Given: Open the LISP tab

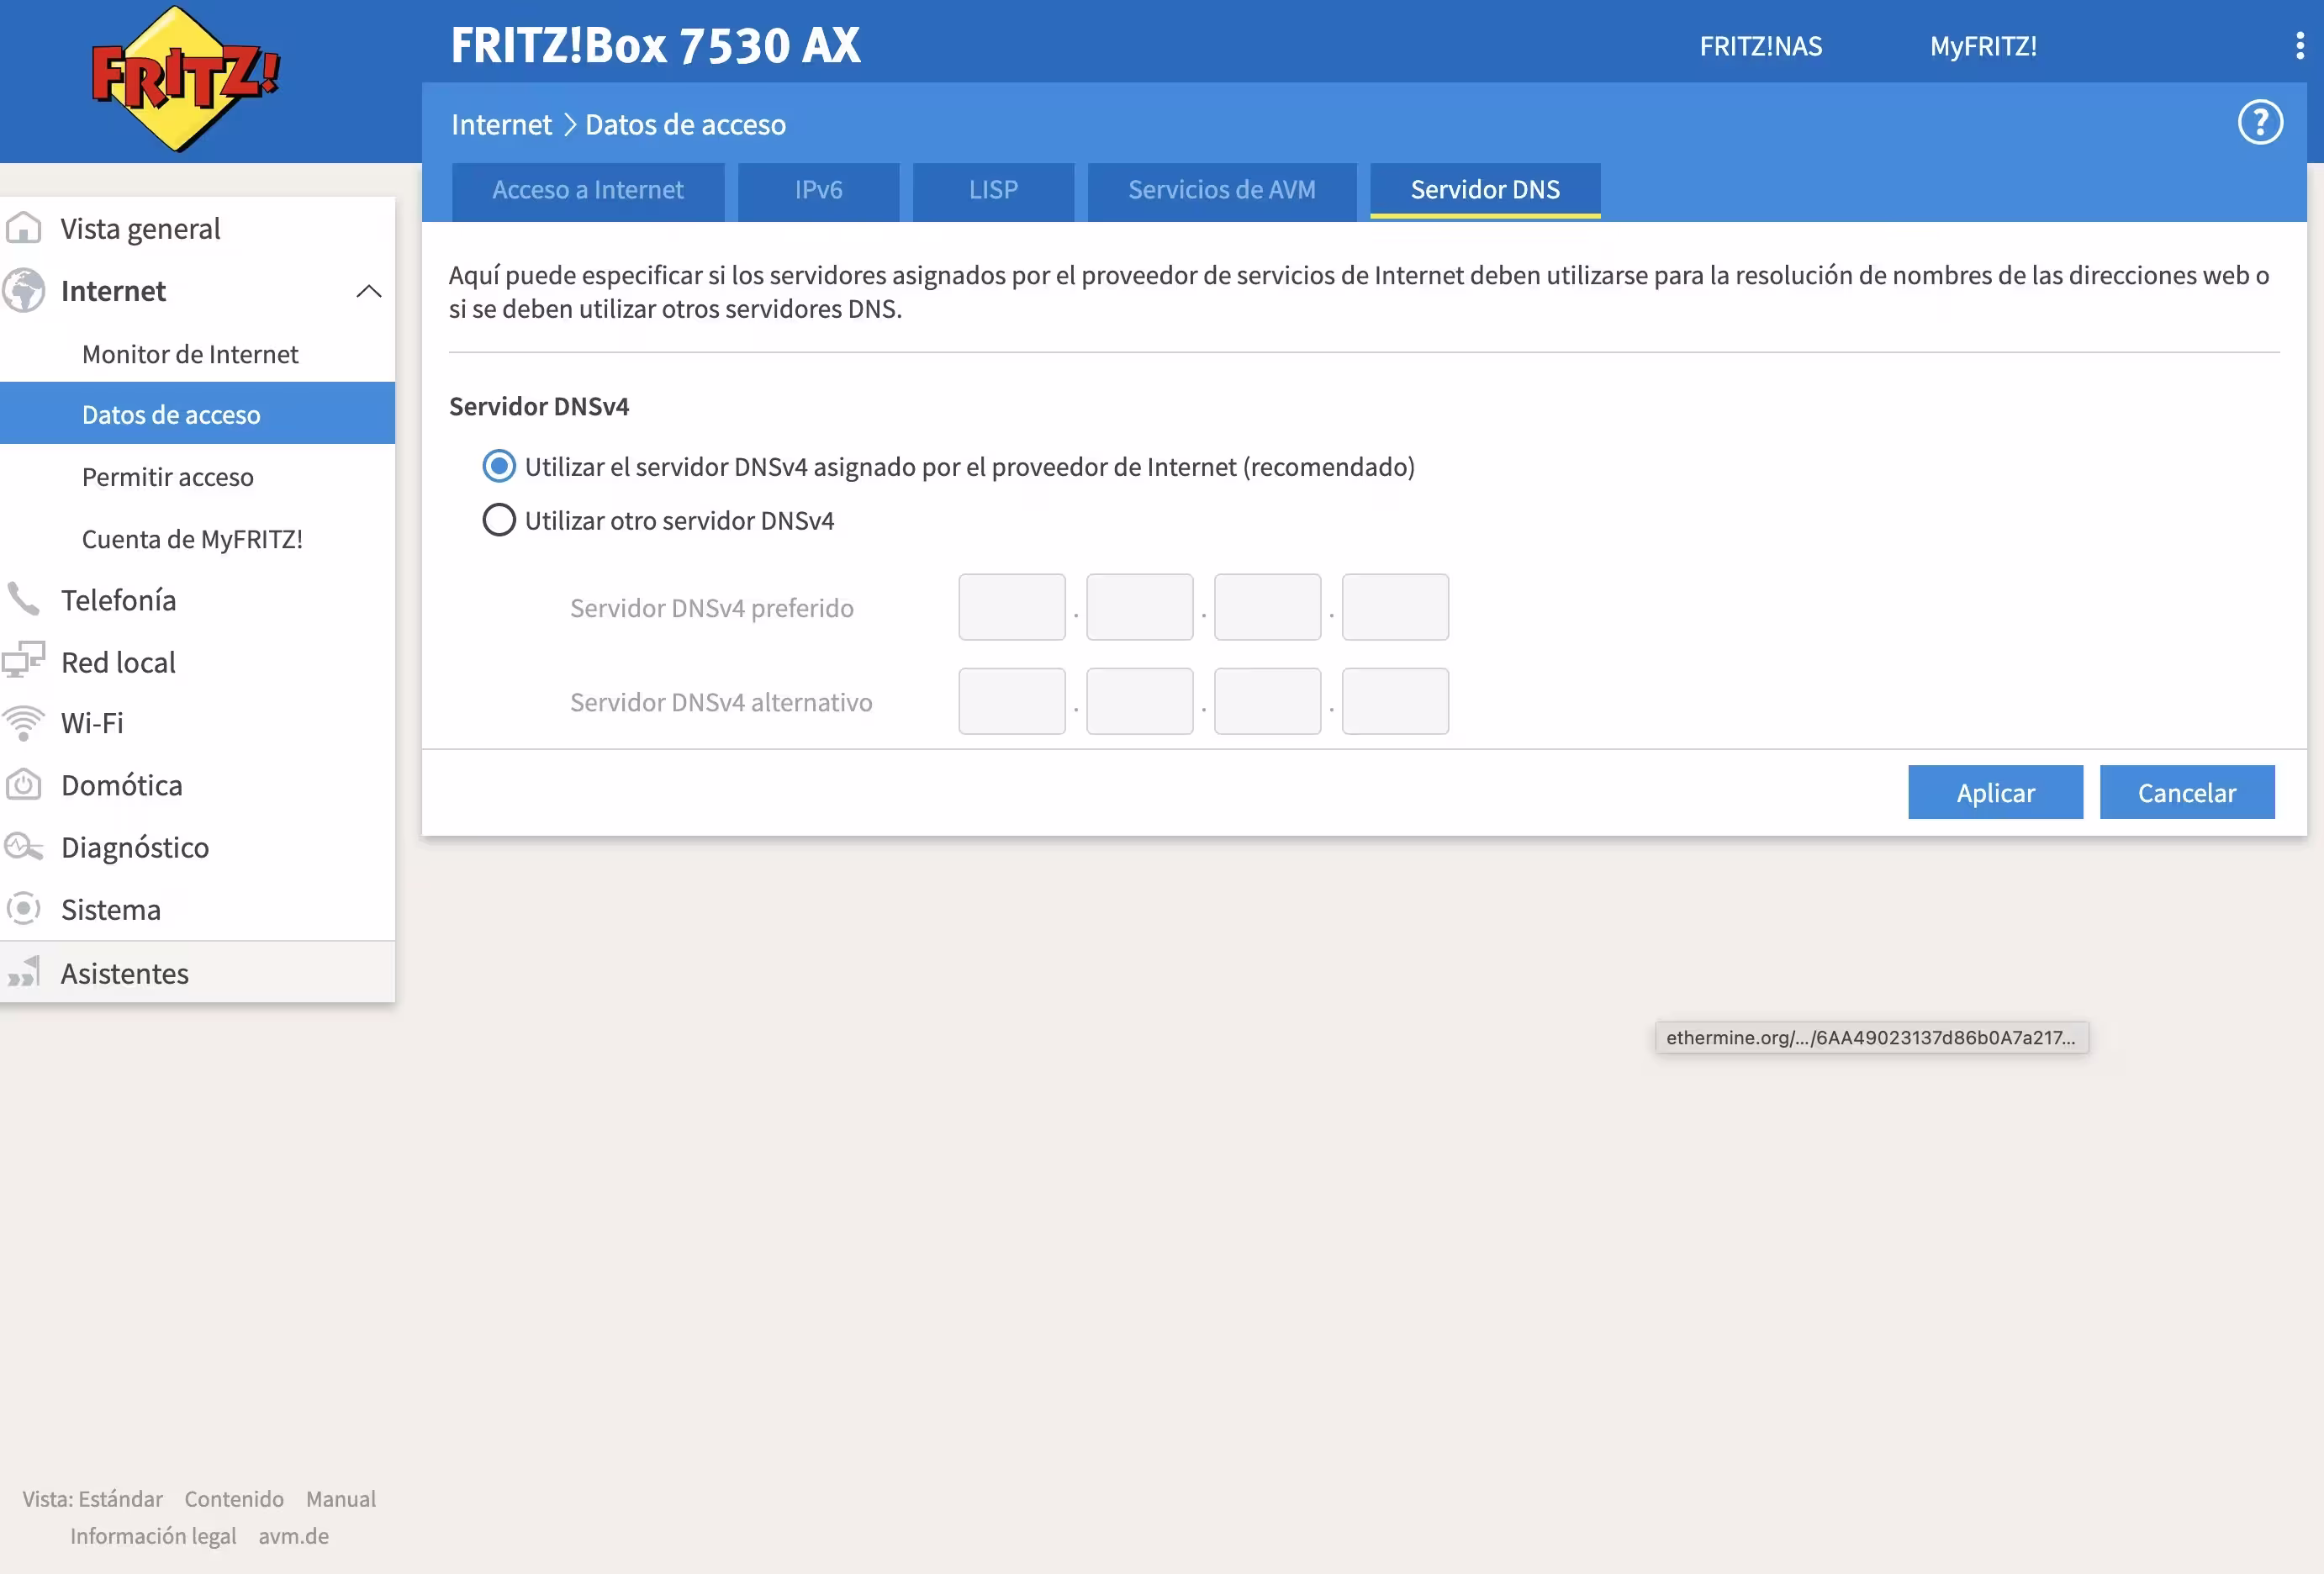Looking at the screenshot, I should click(x=993, y=190).
